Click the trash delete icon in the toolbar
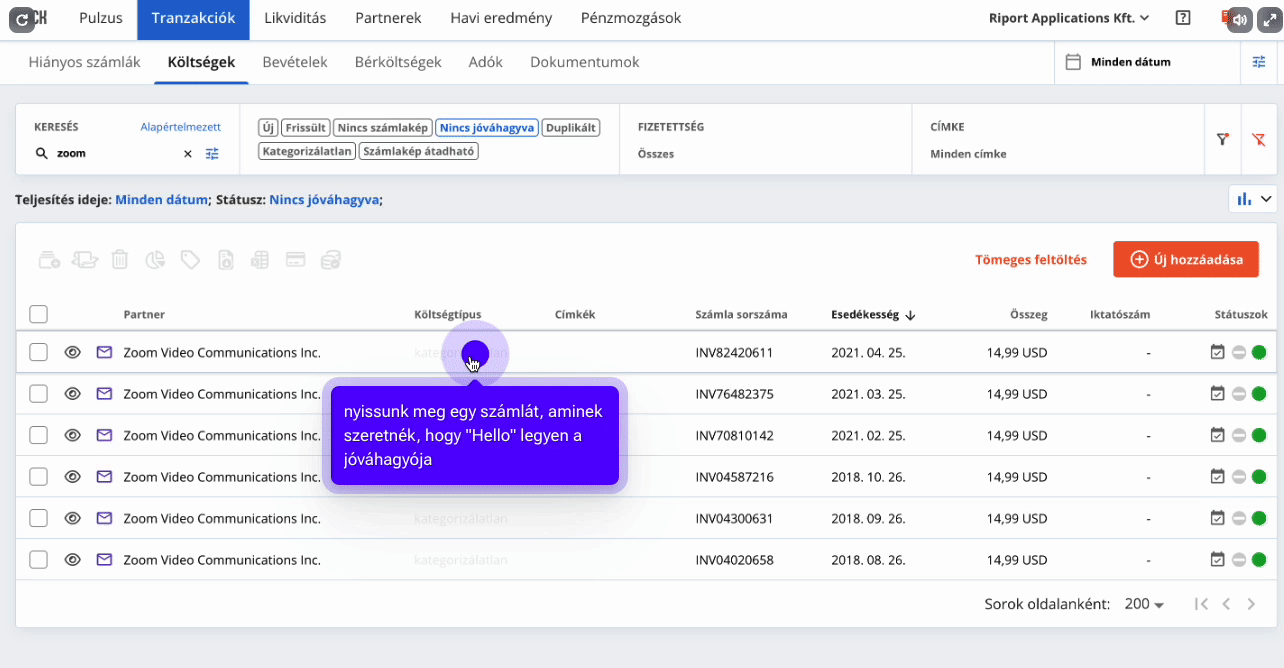This screenshot has height=668, width=1284. pyautogui.click(x=120, y=260)
